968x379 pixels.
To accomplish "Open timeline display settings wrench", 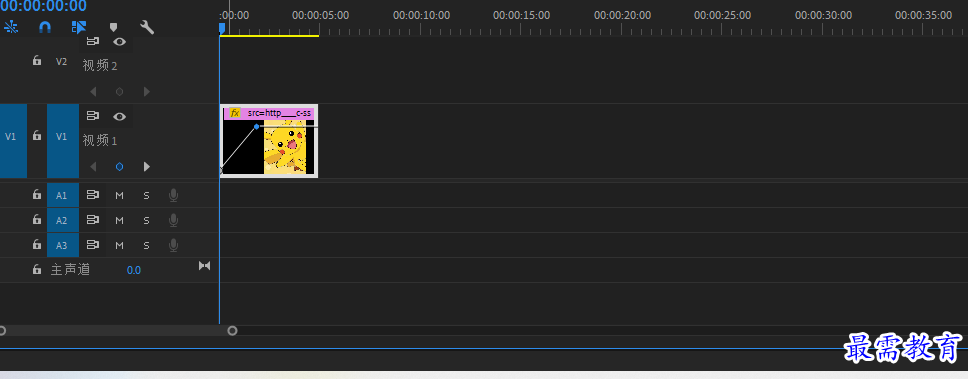I will pos(147,27).
